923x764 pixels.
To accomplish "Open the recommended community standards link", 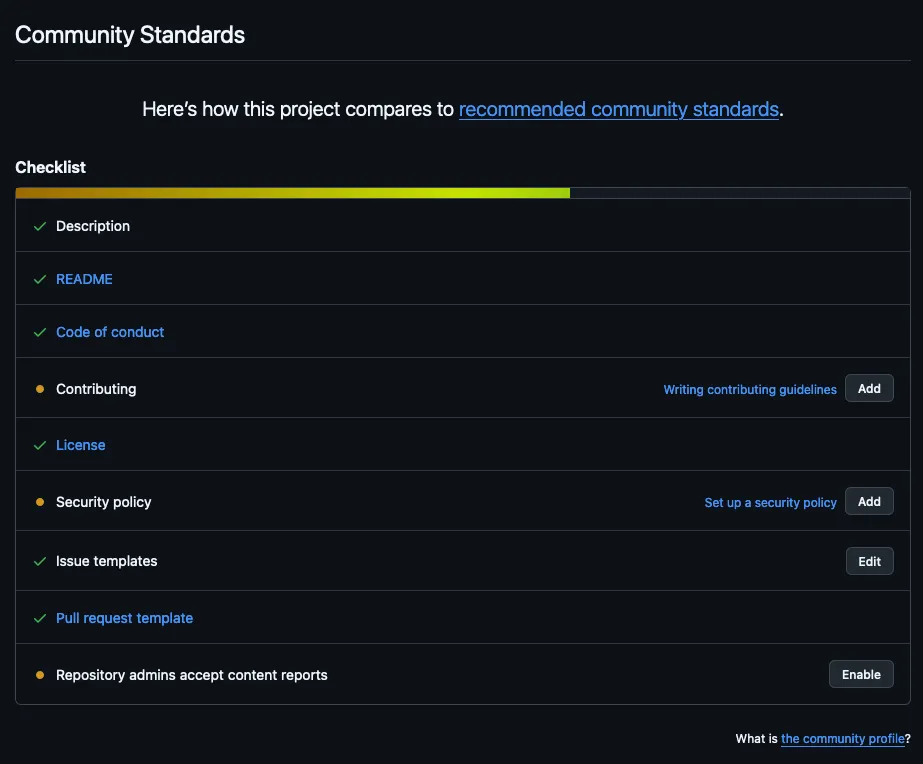I will 618,109.
